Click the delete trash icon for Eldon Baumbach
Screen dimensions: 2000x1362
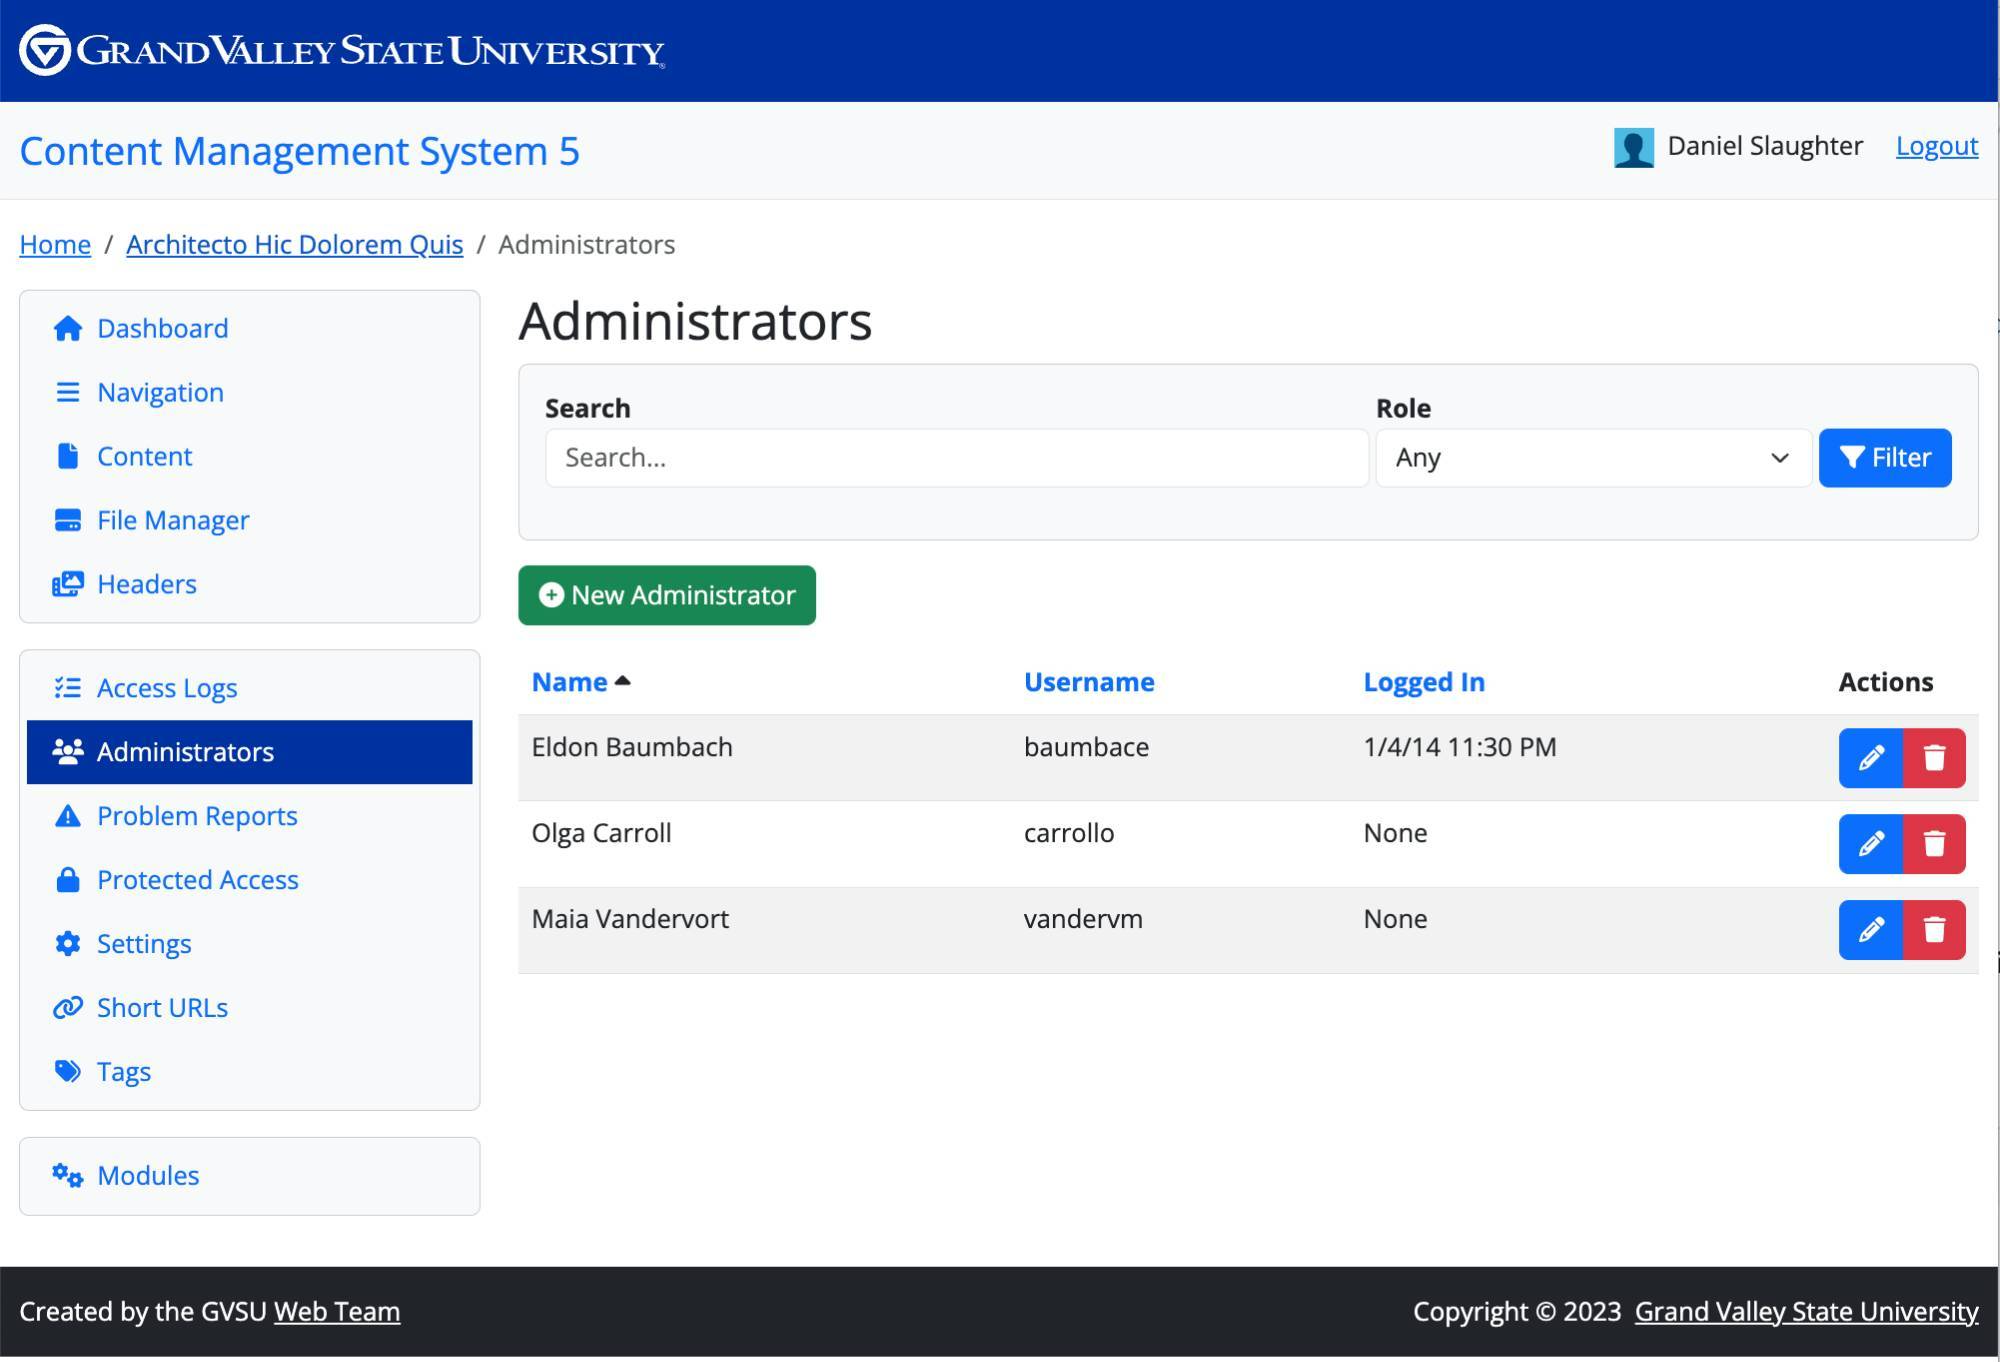[1933, 757]
